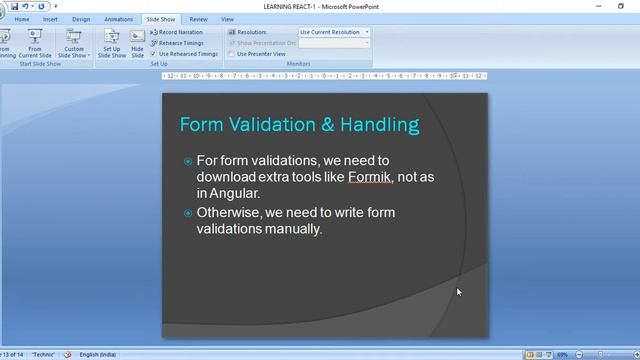Start slide show From Beginning
Viewport: 640px width, 360px height.
click(7, 44)
